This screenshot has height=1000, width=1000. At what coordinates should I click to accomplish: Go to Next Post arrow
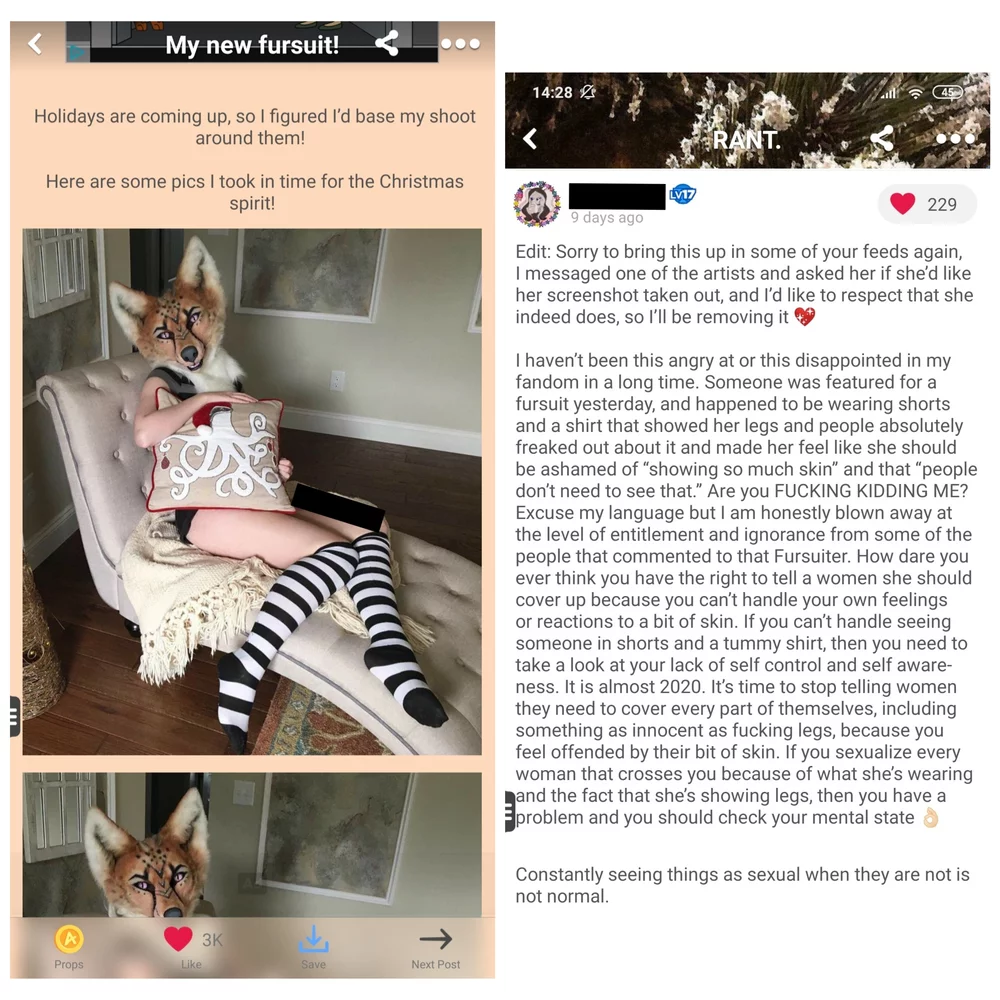click(436, 947)
